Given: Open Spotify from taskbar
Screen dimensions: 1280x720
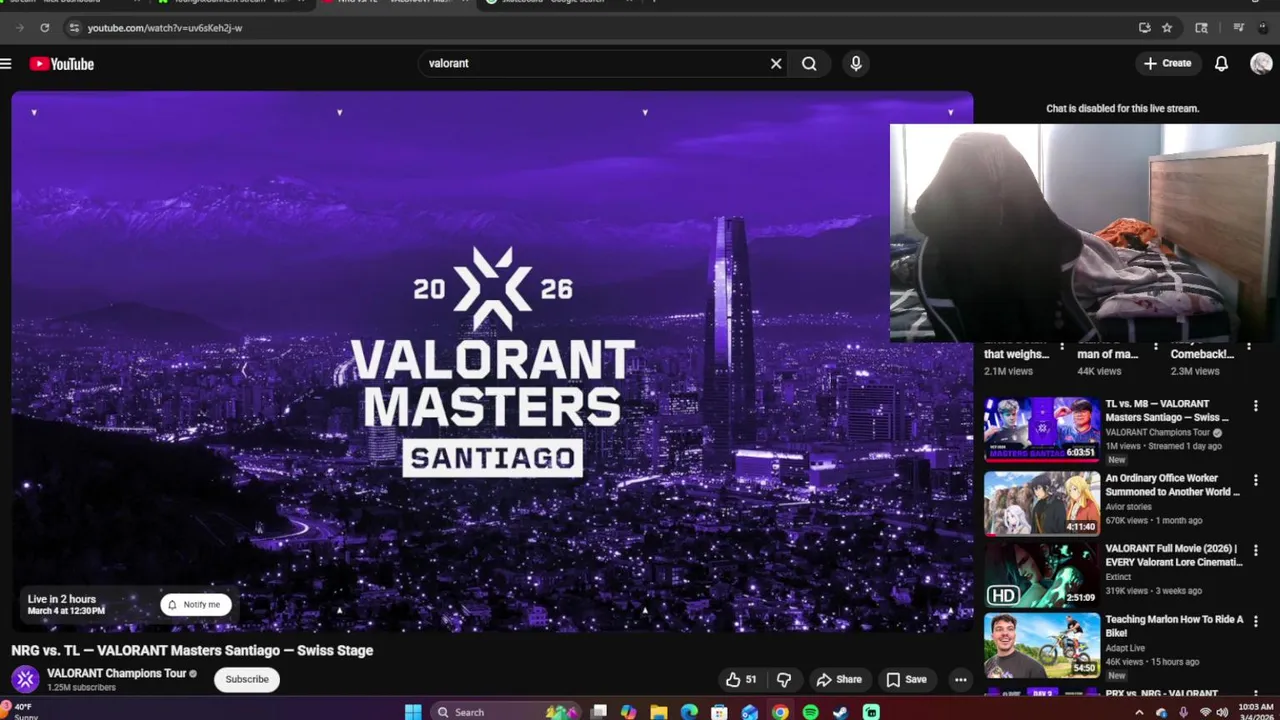Looking at the screenshot, I should (810, 712).
